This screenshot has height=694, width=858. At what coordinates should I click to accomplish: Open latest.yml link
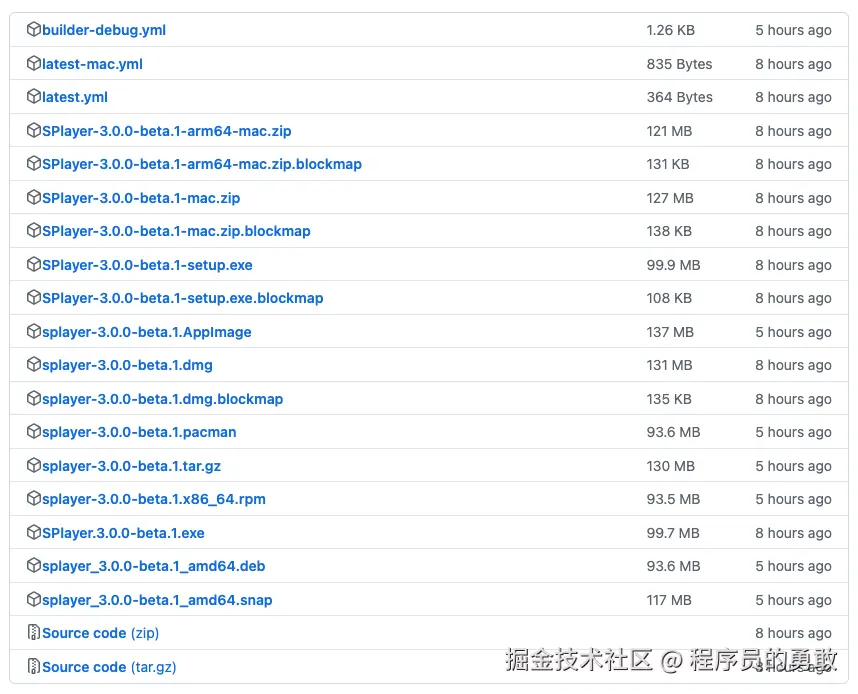[75, 97]
